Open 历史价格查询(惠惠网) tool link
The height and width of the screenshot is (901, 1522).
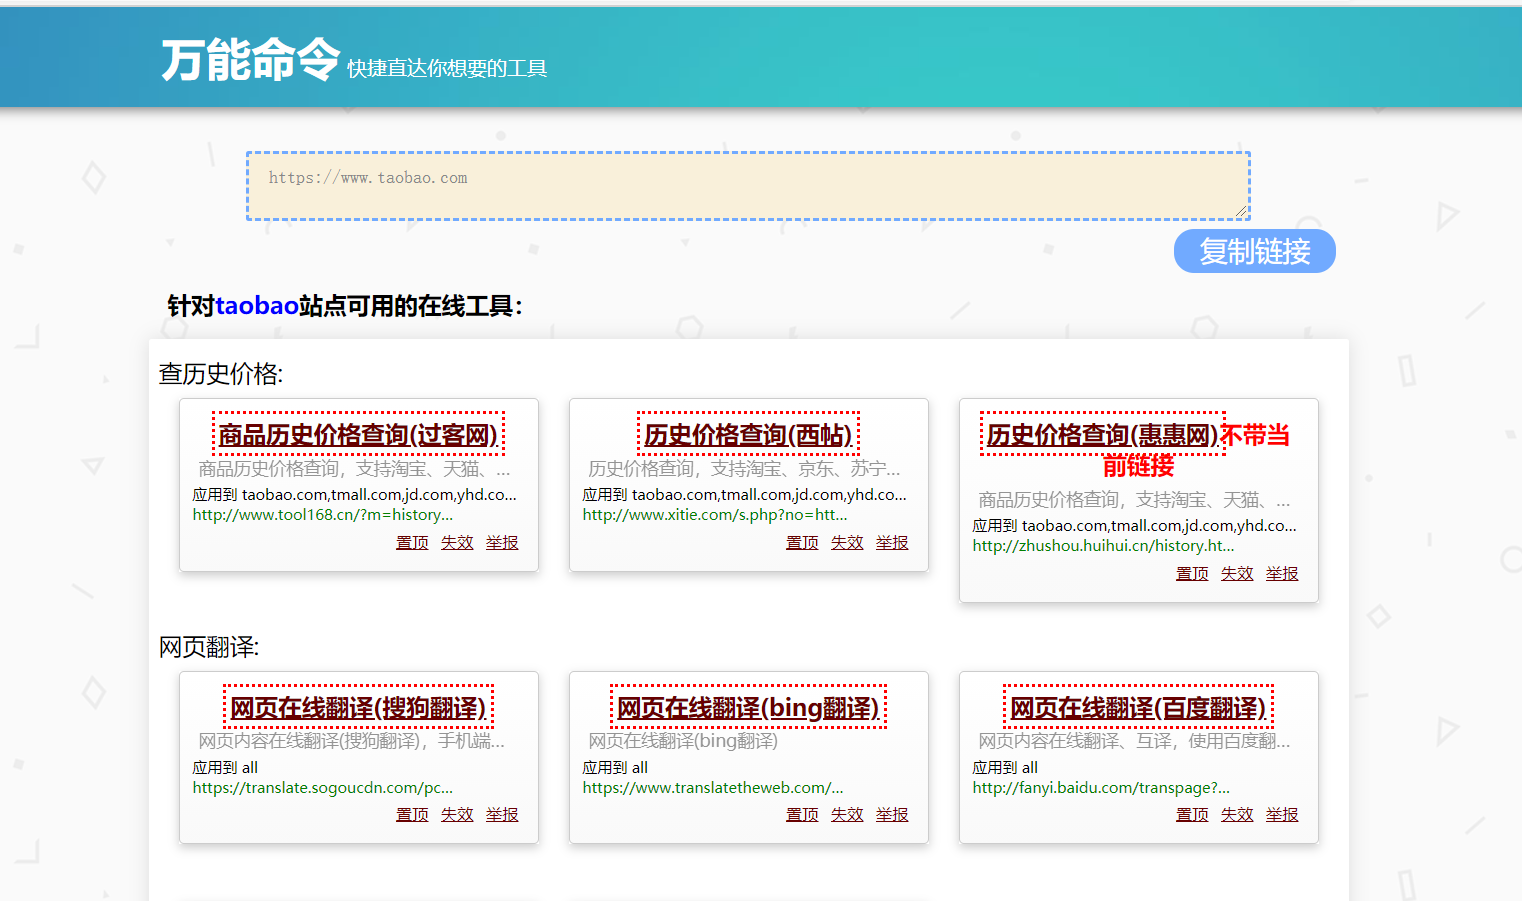coord(1102,435)
